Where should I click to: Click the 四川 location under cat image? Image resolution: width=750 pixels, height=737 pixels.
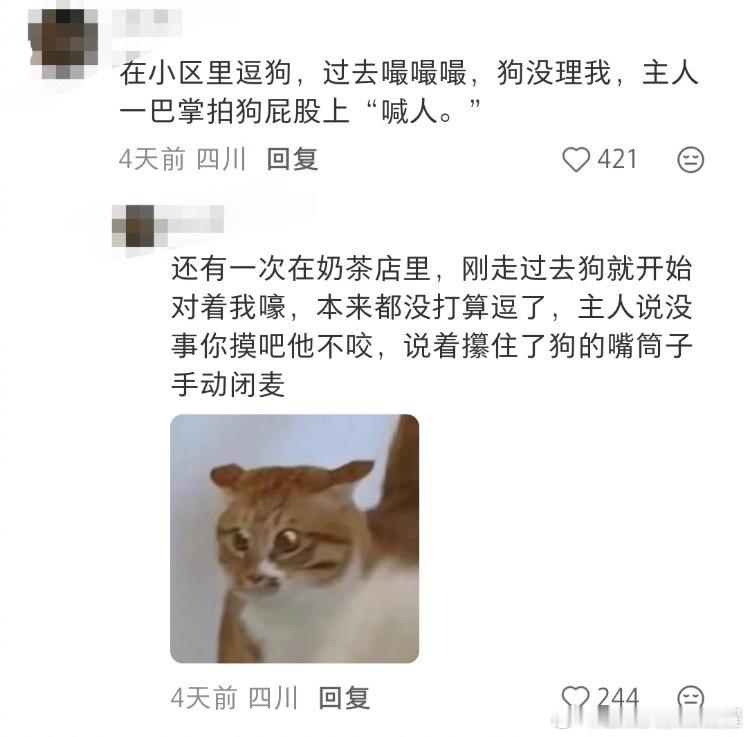(x=273, y=698)
